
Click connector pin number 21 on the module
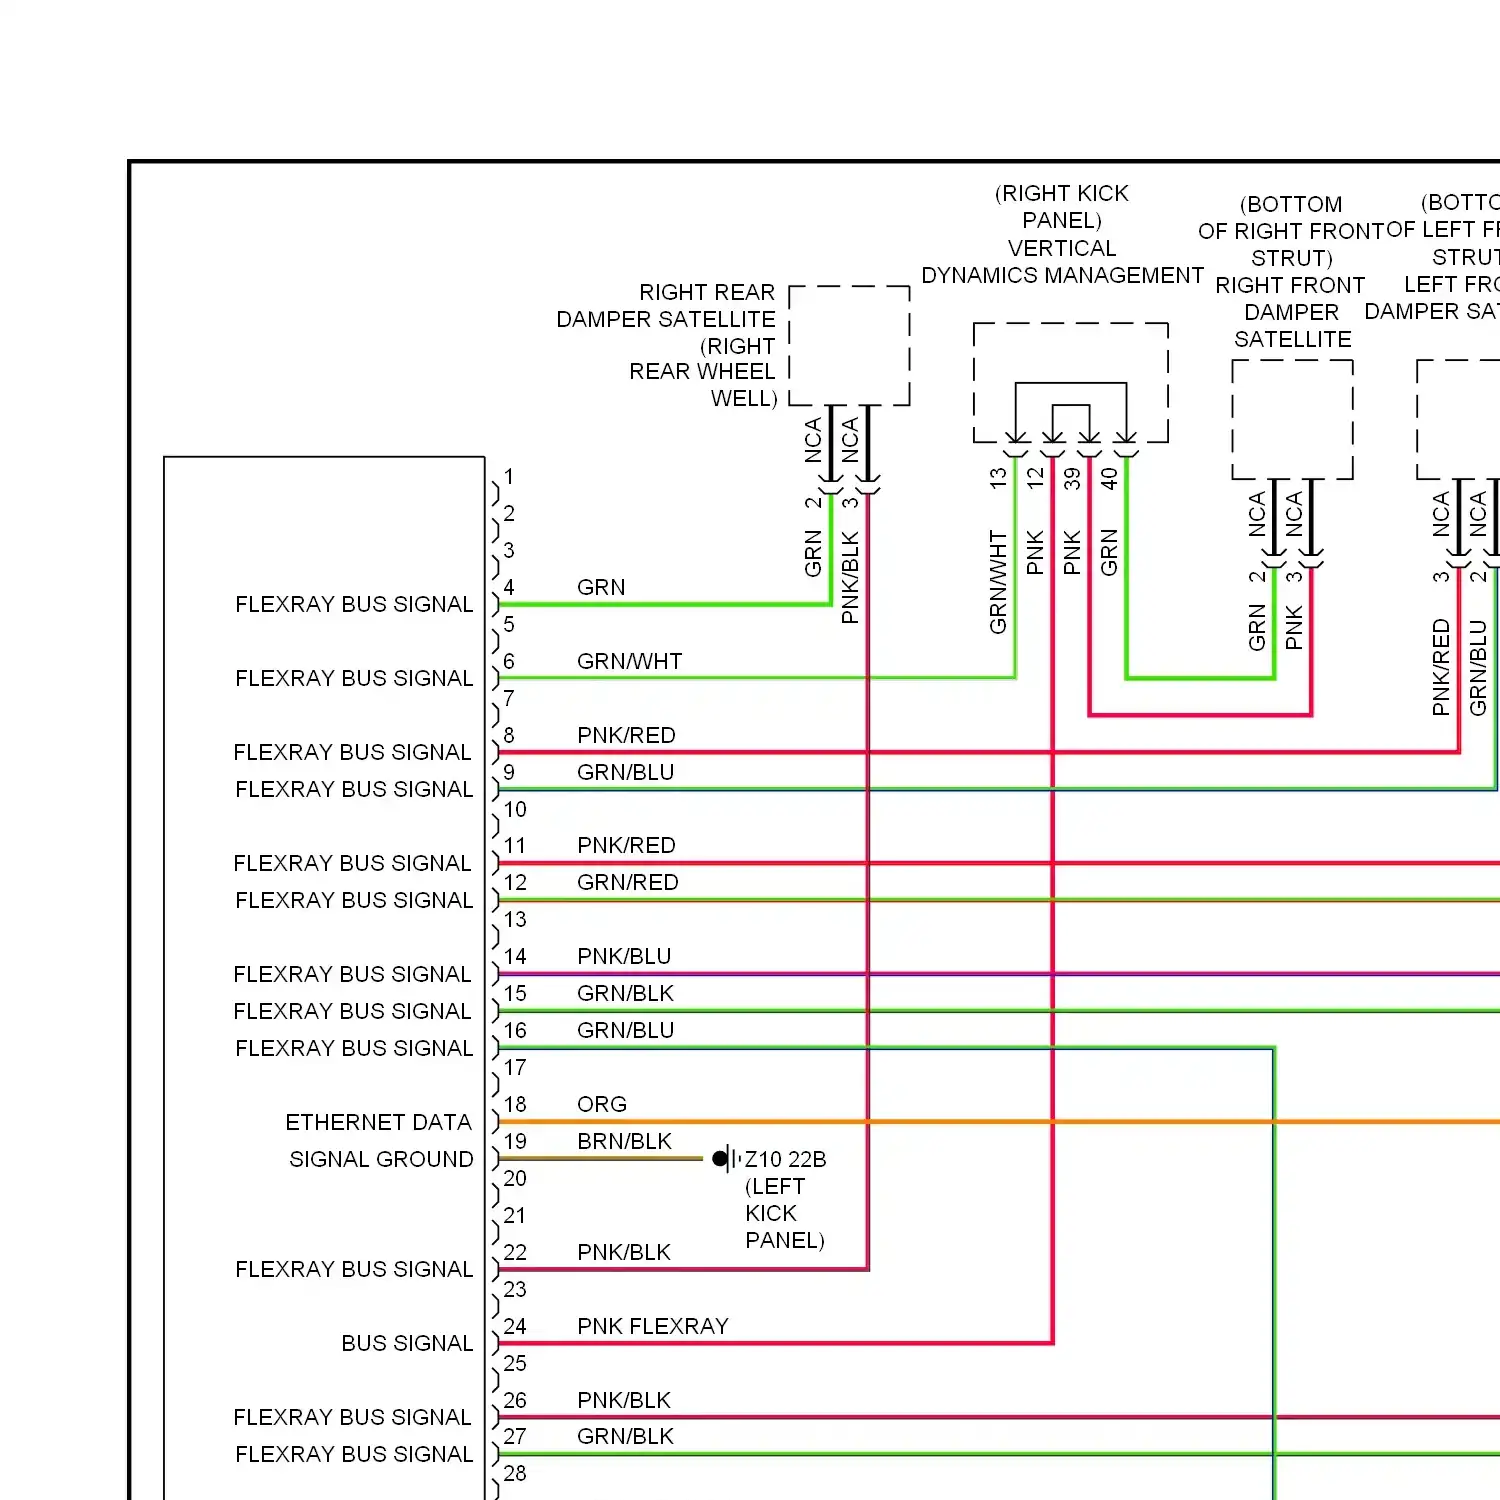515,1215
